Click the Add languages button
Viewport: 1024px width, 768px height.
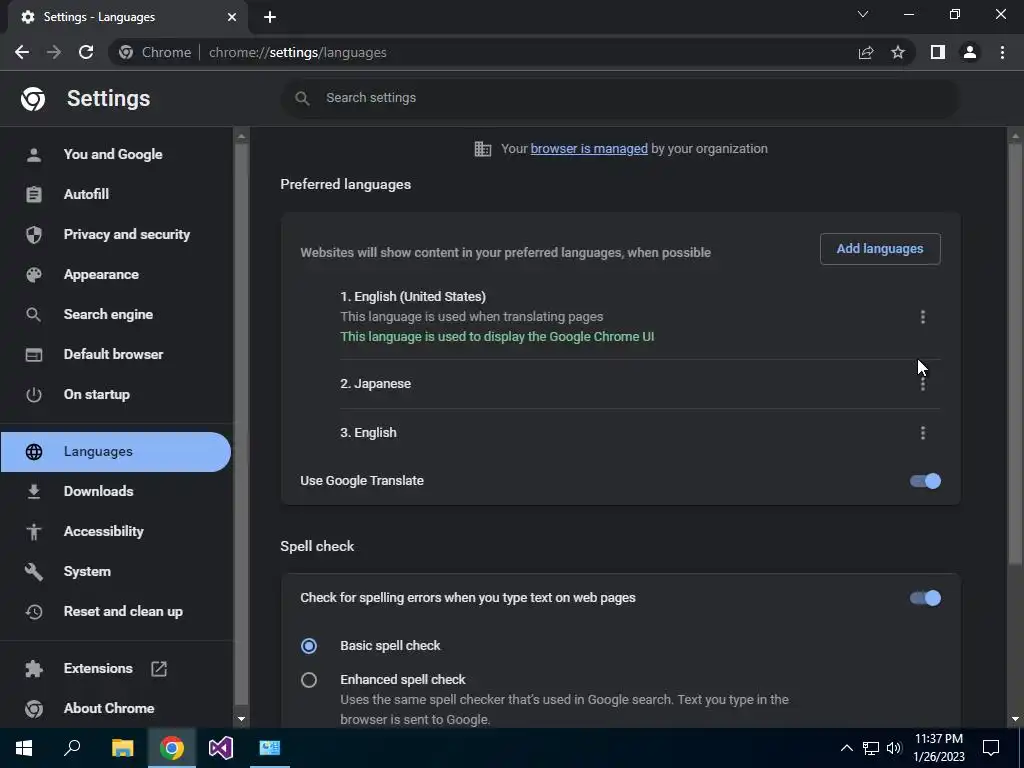click(x=880, y=249)
